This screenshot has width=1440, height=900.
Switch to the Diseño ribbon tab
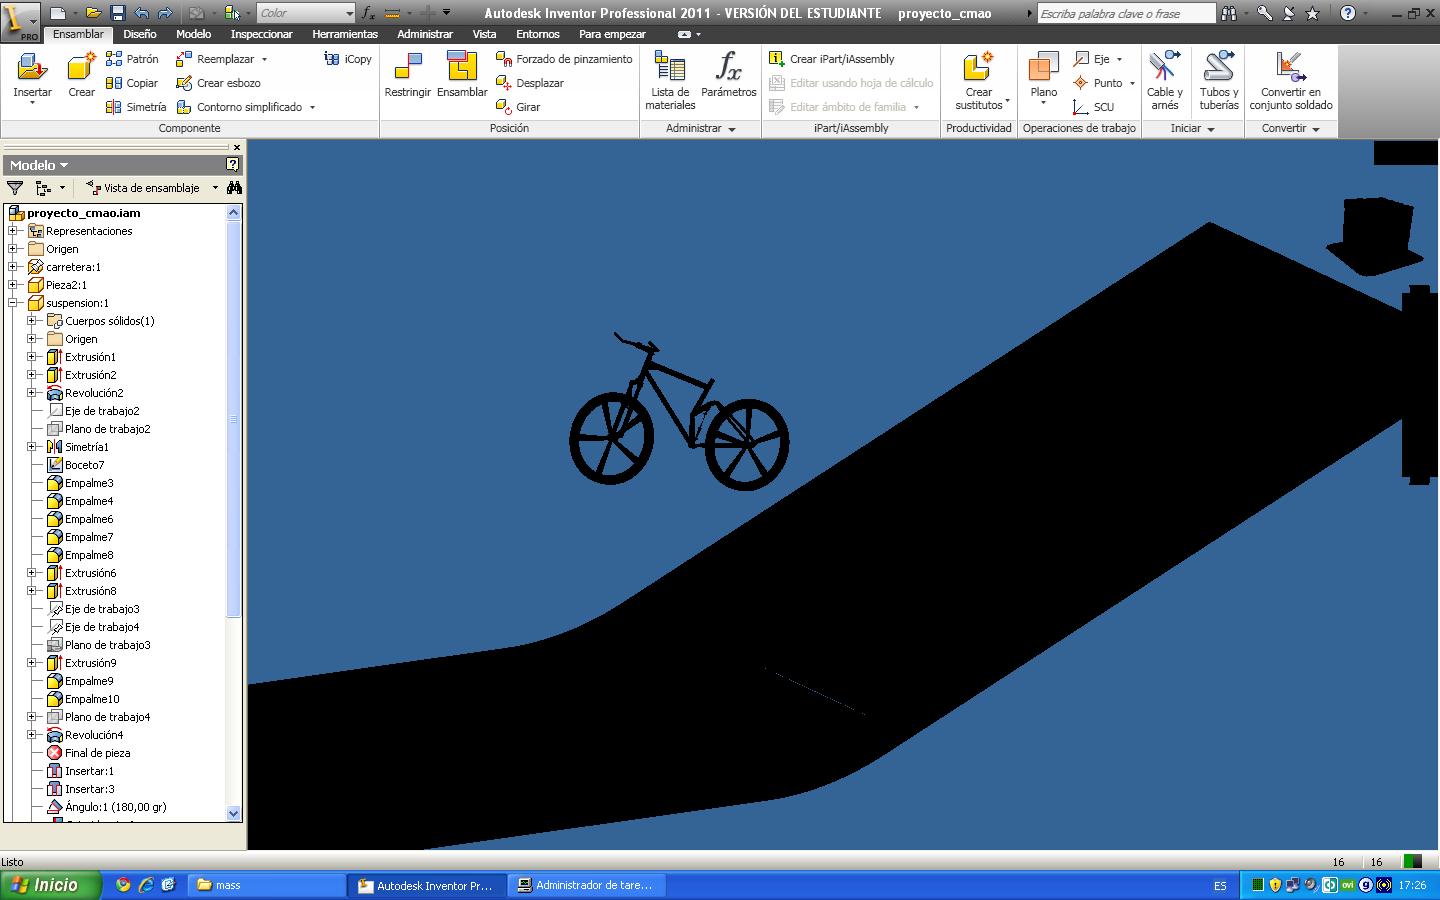(x=140, y=34)
